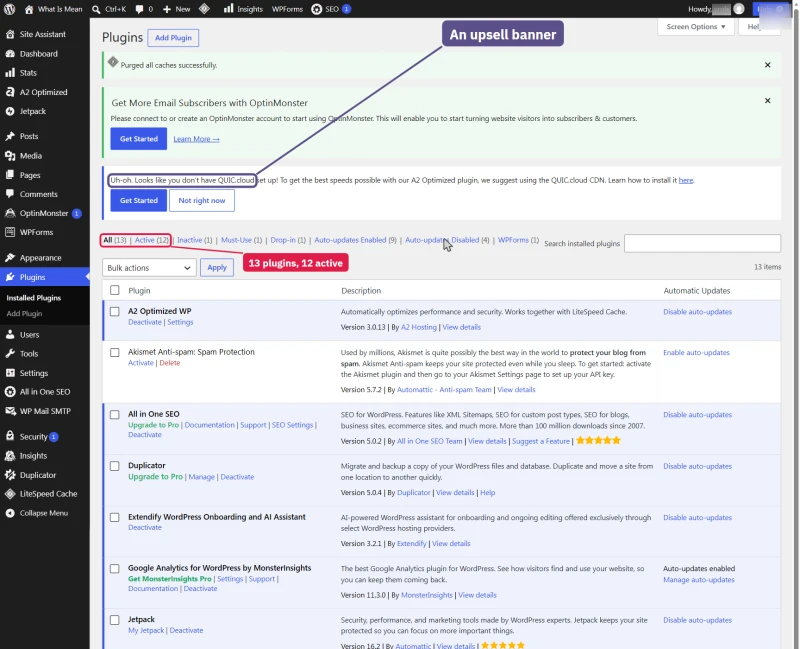
Task: Click the WordPress logo in admin bar
Action: [x=9, y=9]
